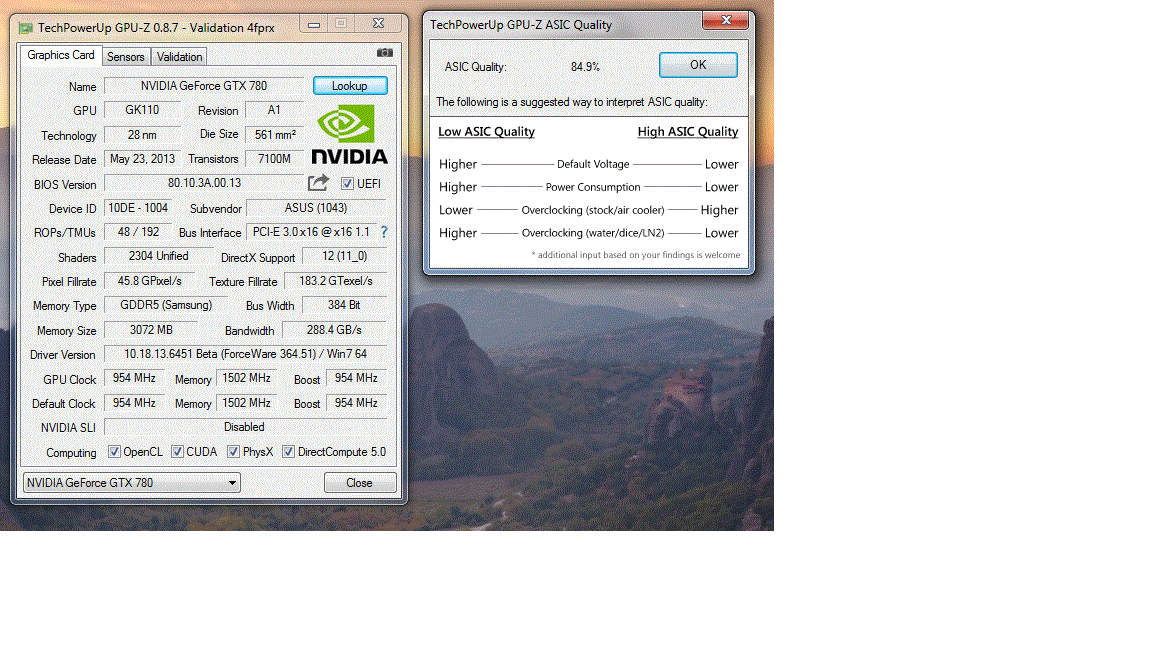
Task: Toggle the CUDA checkbox
Action: pyautogui.click(x=177, y=452)
